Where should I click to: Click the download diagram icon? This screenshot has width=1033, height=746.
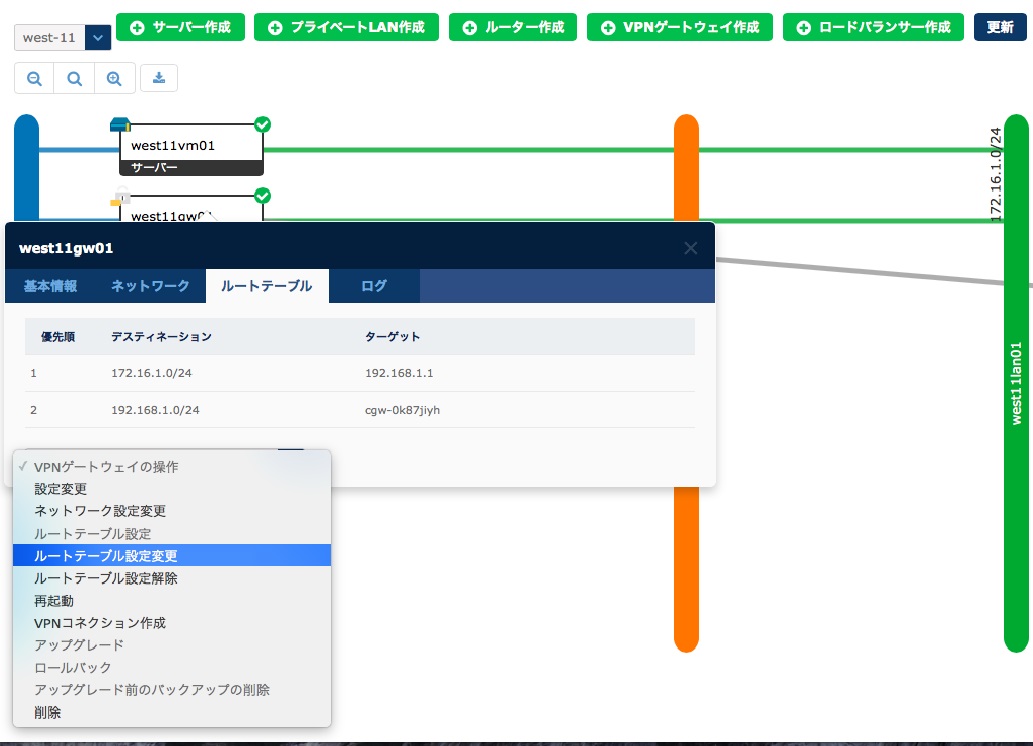pos(159,78)
